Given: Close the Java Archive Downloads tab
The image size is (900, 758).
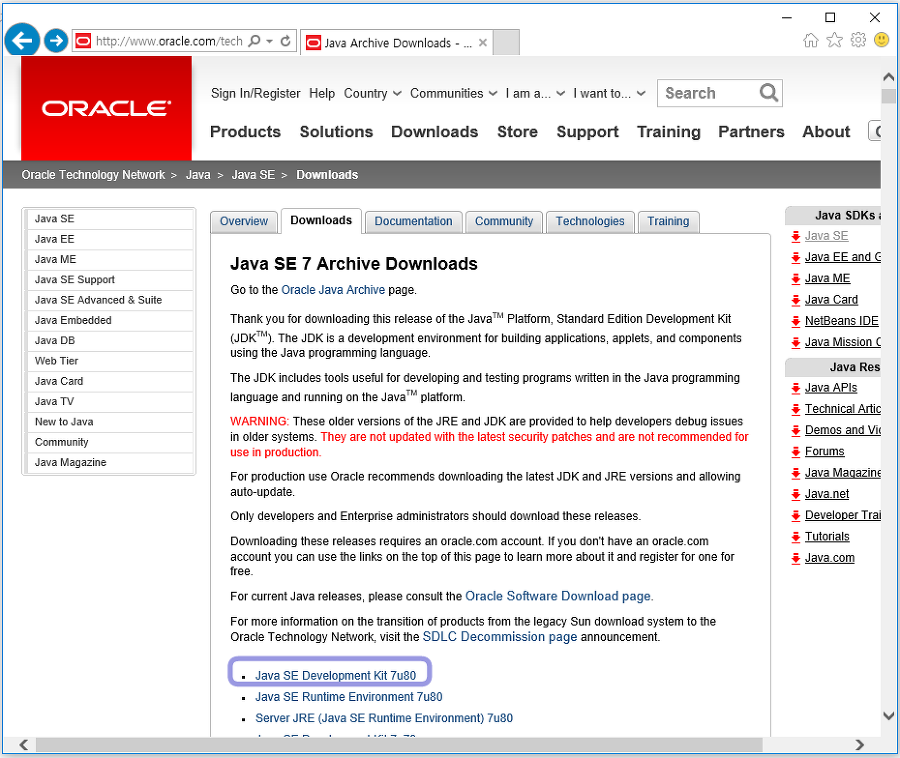Looking at the screenshot, I should point(483,42).
